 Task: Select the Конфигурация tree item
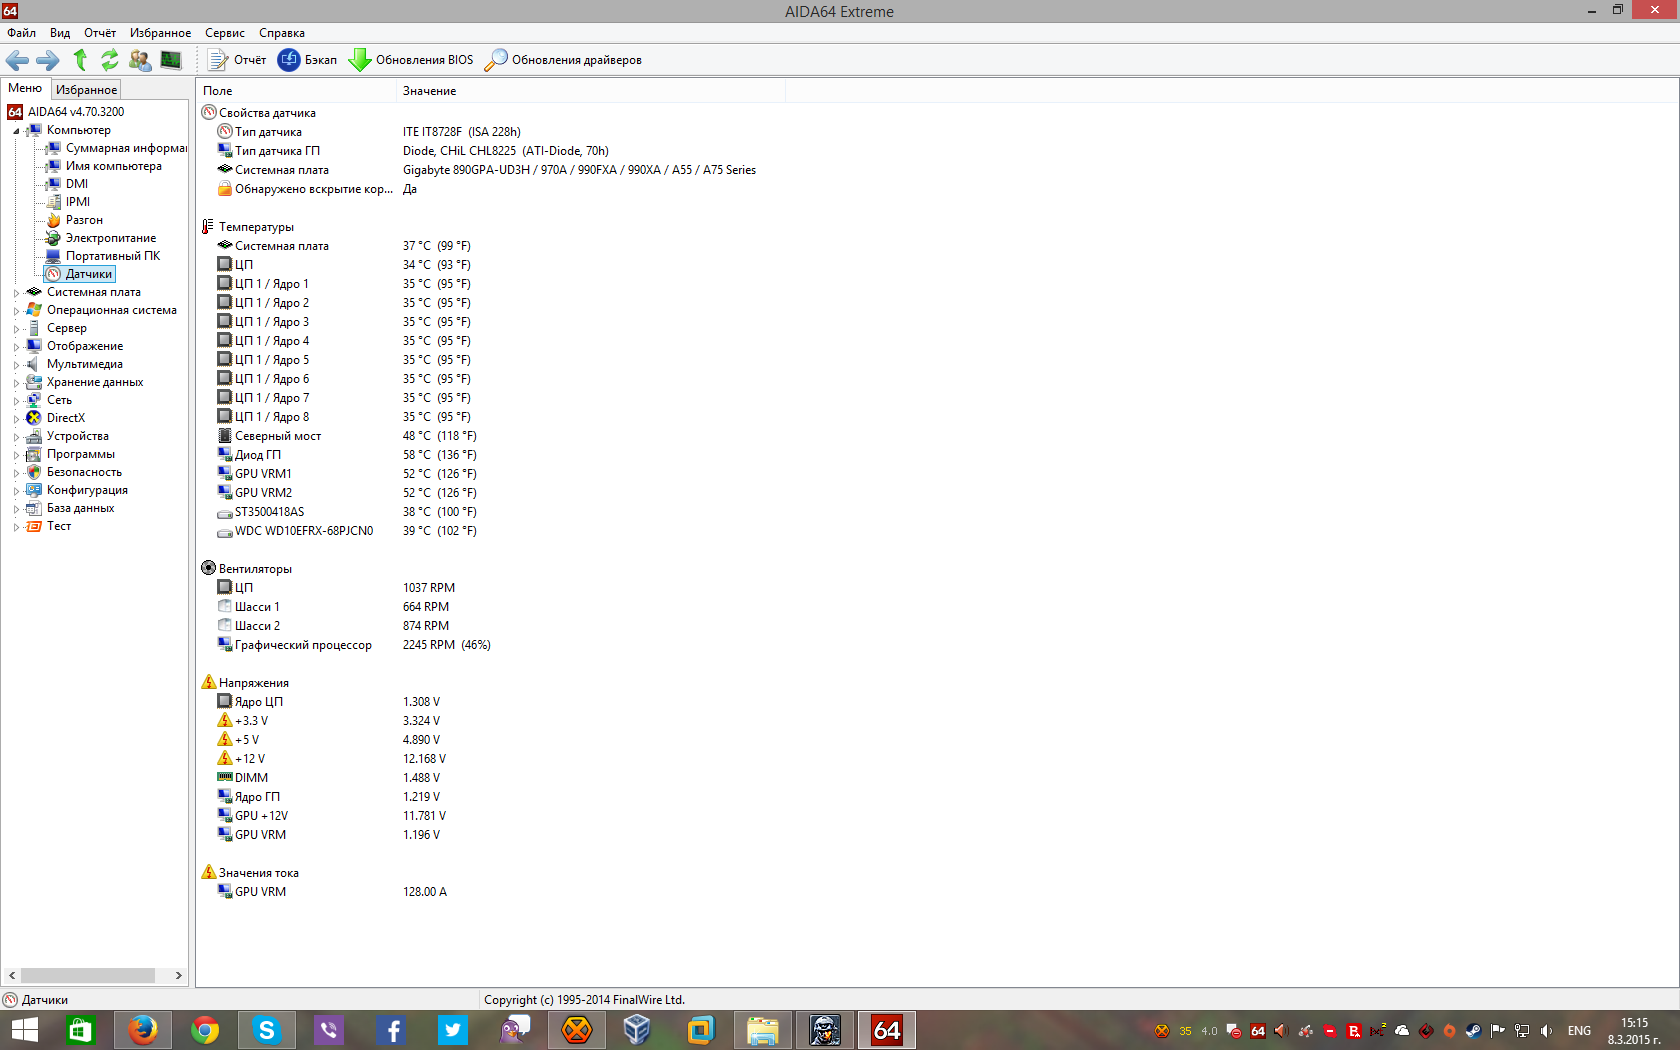click(x=87, y=490)
